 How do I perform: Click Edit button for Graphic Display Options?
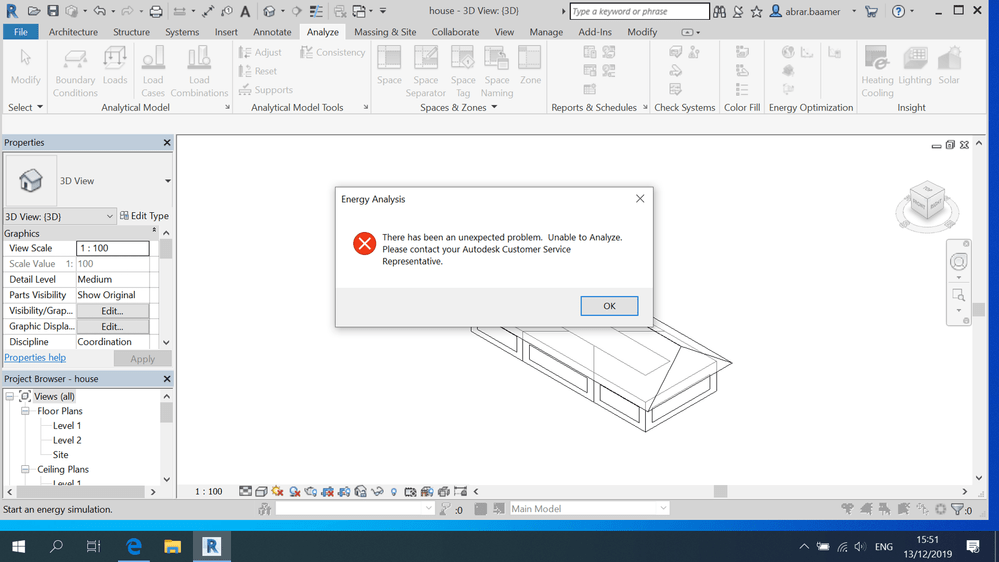112,326
